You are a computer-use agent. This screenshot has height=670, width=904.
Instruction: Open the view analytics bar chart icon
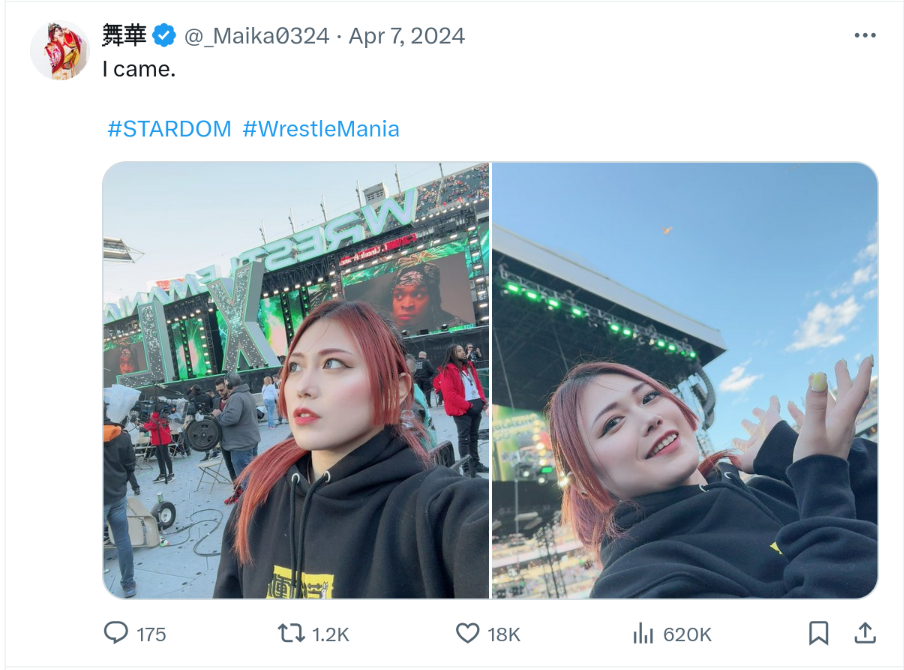(643, 633)
